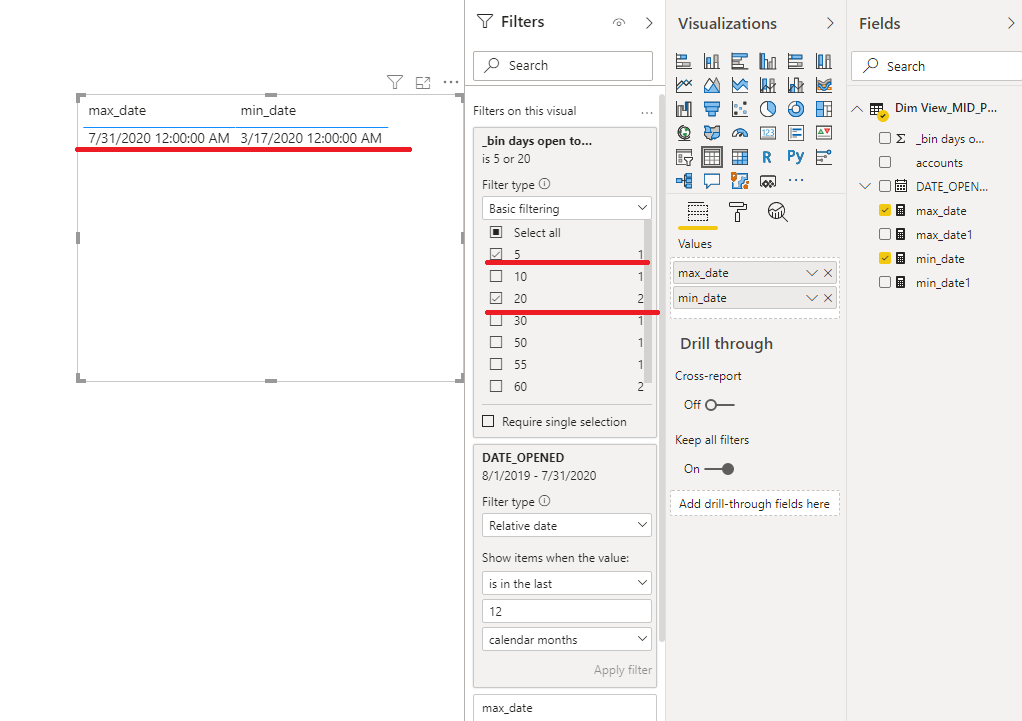Enter focus mode on the table visual
Image resolution: width=1022 pixels, height=721 pixels.
pos(423,82)
